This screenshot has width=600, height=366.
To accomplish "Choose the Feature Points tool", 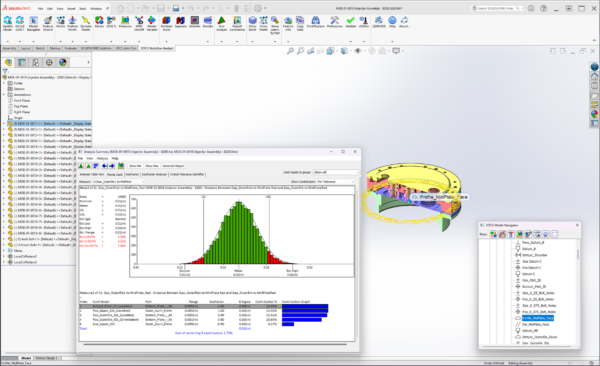I will [x=73, y=24].
